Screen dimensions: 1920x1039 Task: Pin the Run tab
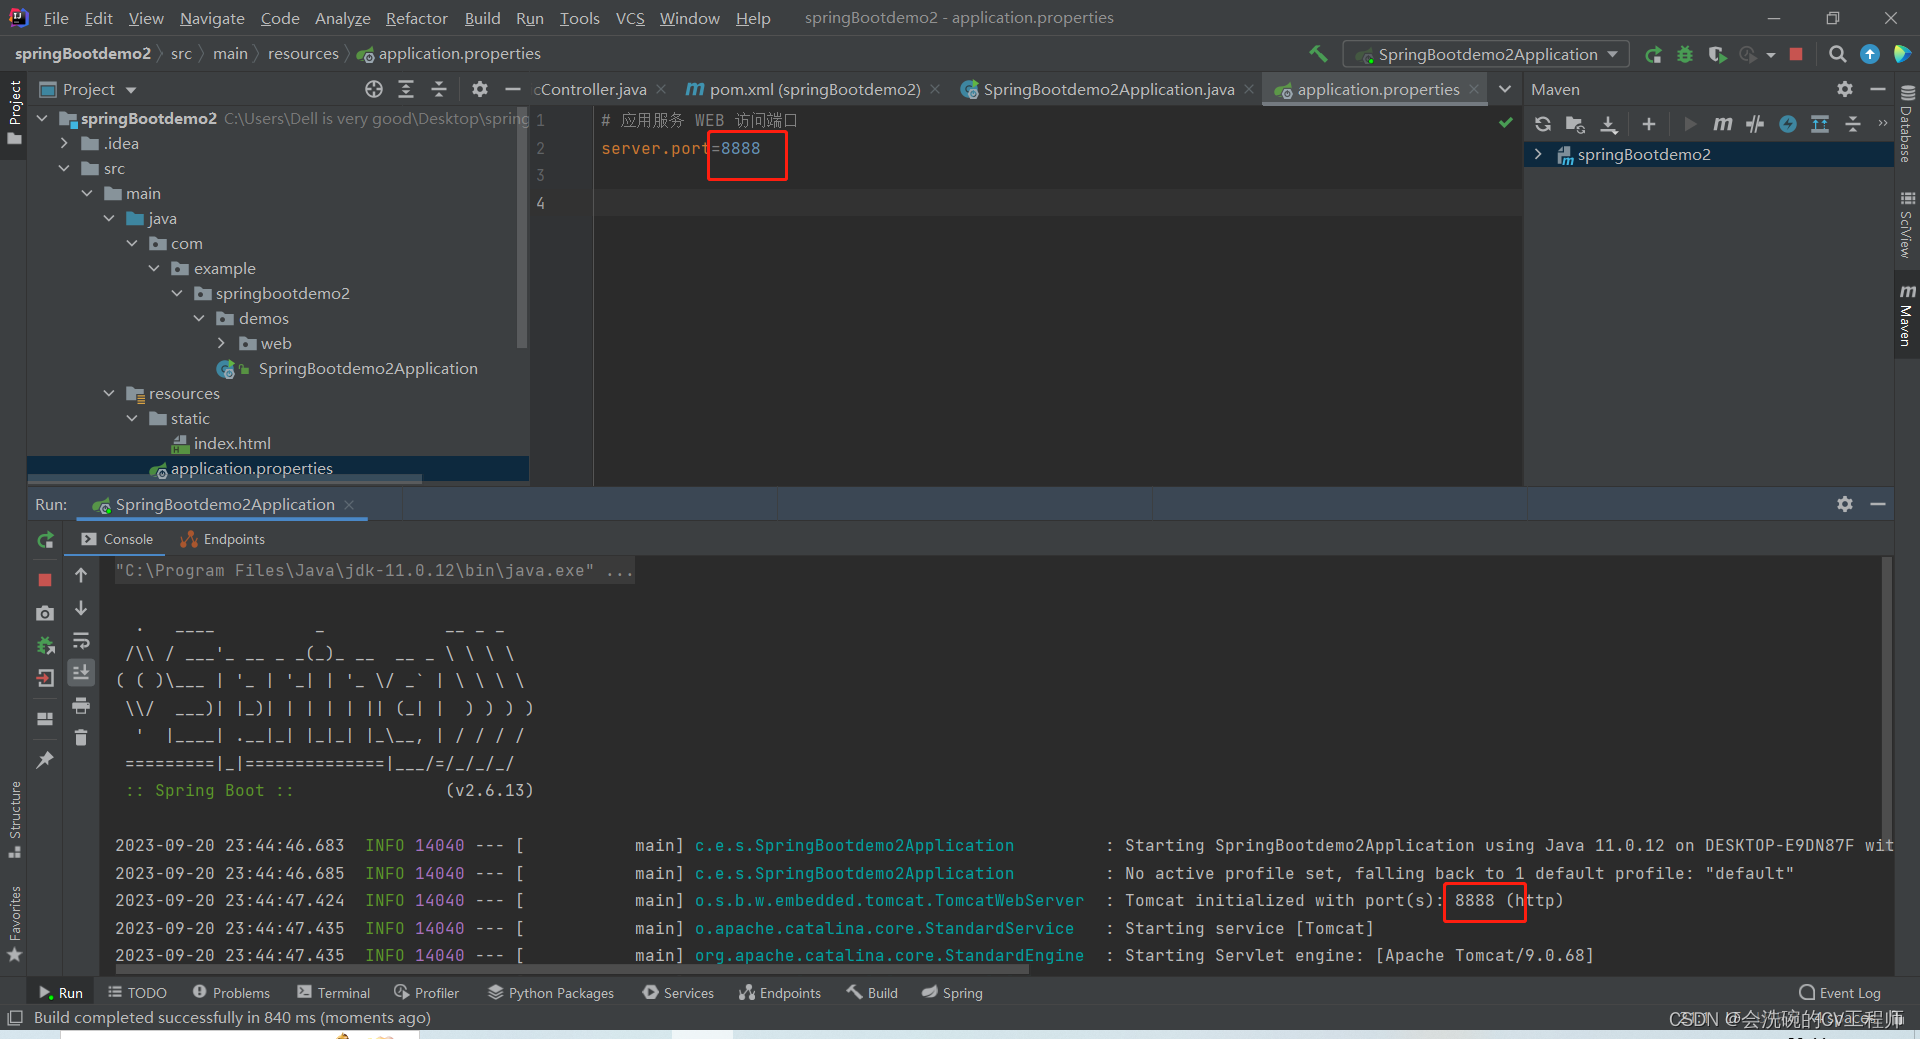[45, 760]
